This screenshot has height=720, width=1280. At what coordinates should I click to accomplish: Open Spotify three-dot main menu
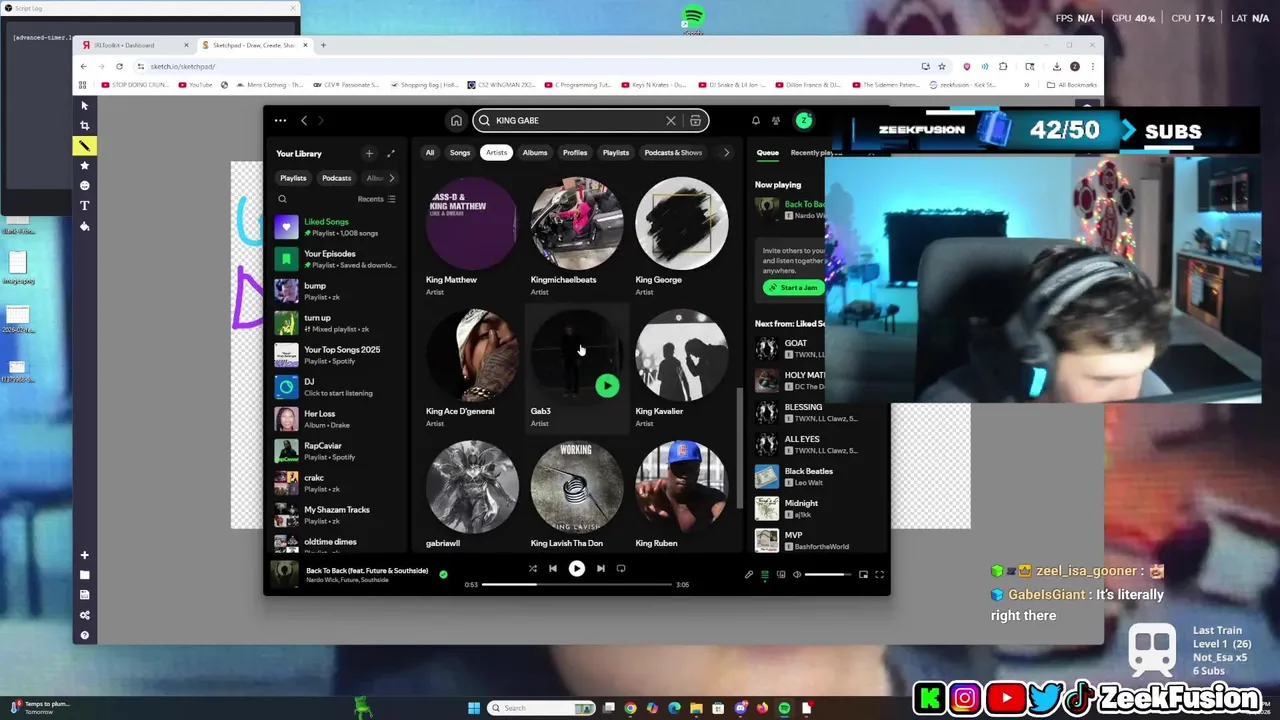pyautogui.click(x=280, y=120)
